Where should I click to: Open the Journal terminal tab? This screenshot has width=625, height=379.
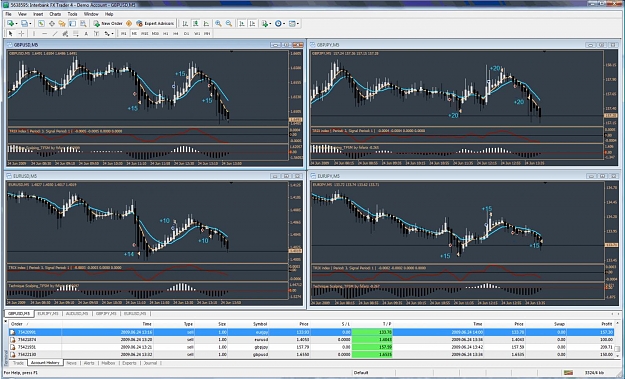[150, 363]
